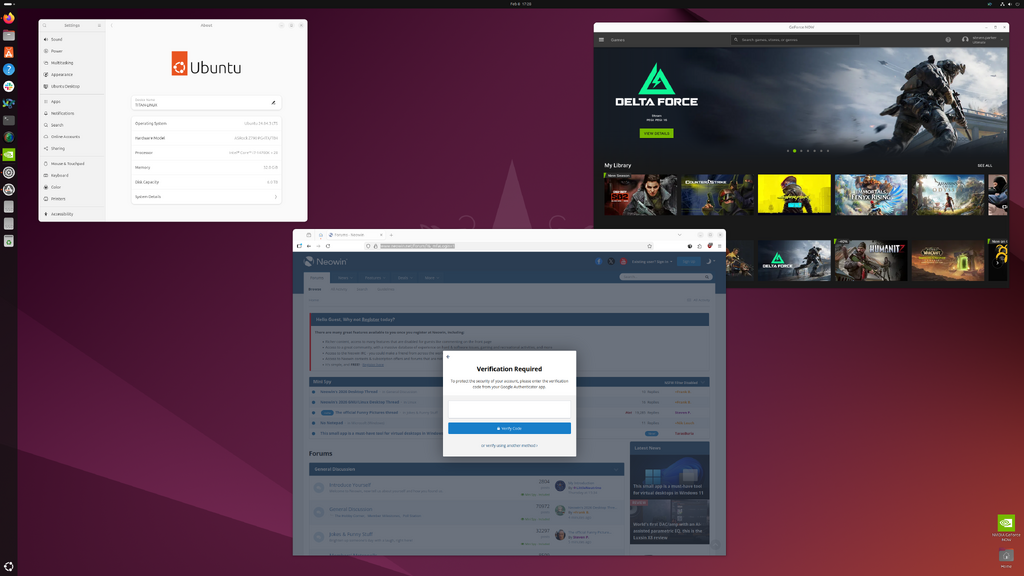1024x576 pixels.
Task: Open Counter-Strike thumbnail in My Library
Action: (x=718, y=195)
